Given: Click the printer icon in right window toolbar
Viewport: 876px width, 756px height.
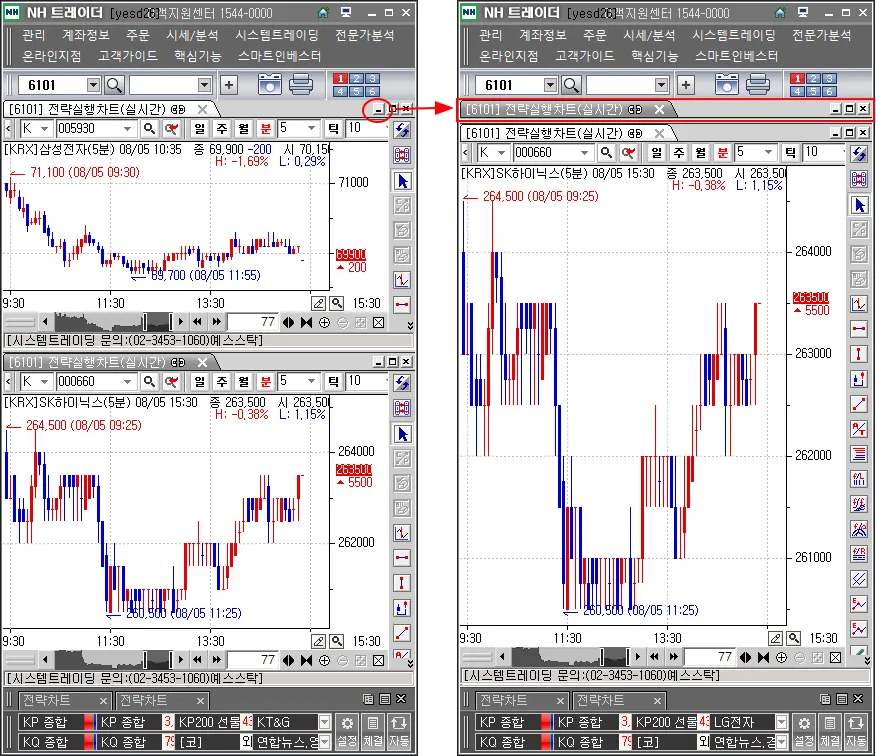Looking at the screenshot, I should click(758, 84).
